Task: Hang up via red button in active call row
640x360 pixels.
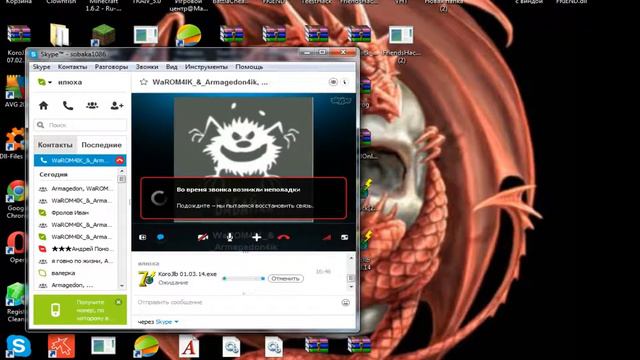Action: pos(120,160)
